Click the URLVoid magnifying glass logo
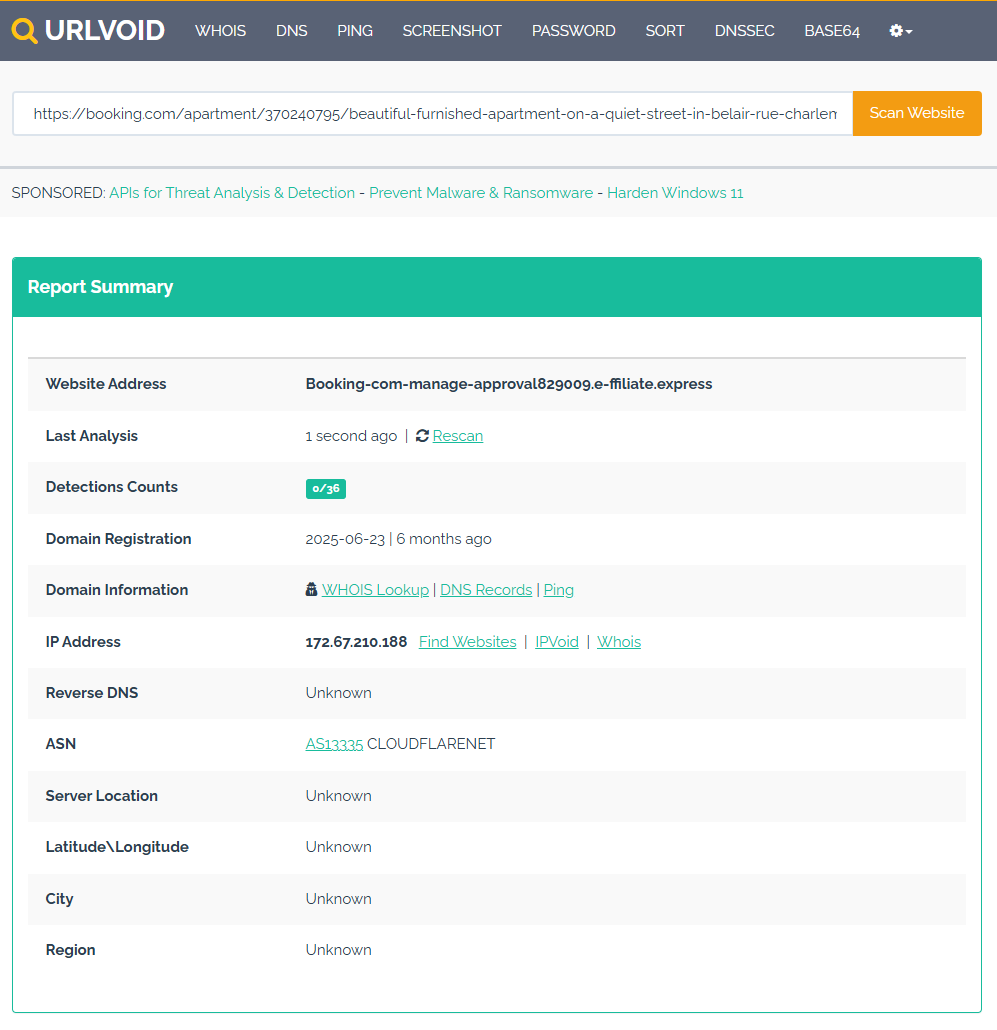This screenshot has height=1030, width=997. coord(24,30)
